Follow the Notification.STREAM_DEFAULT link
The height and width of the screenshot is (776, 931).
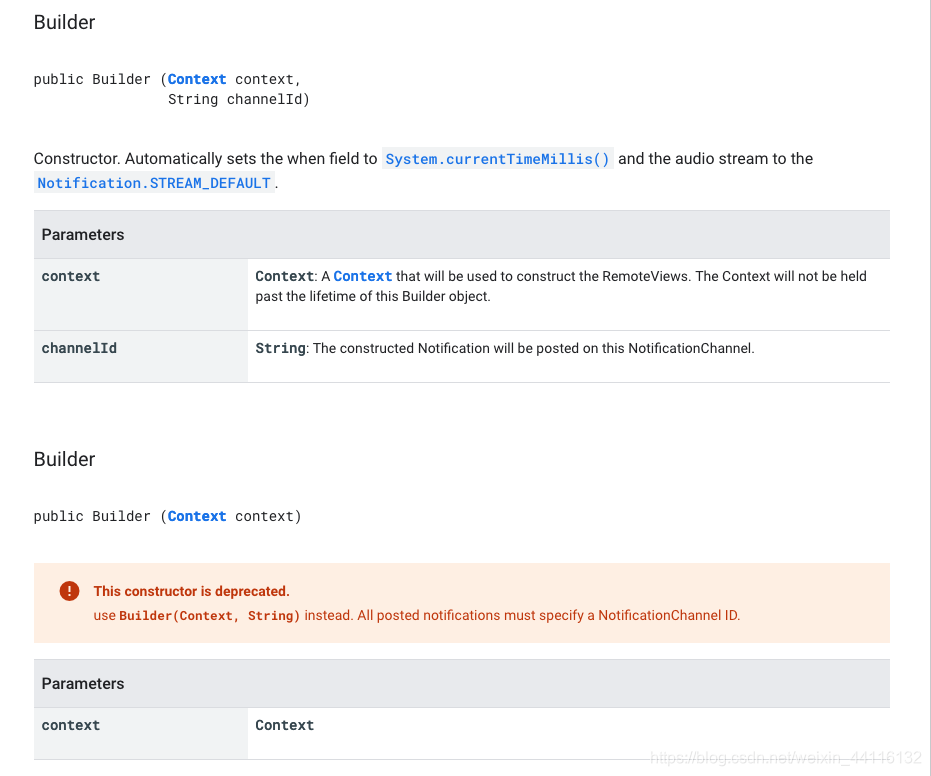[x=154, y=183]
